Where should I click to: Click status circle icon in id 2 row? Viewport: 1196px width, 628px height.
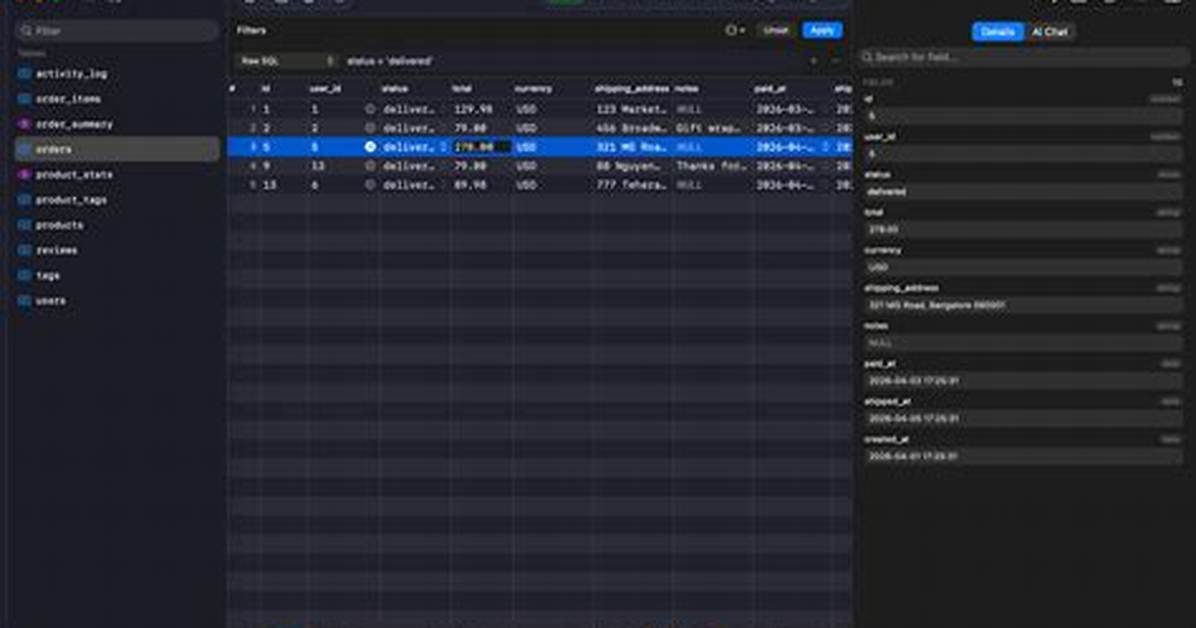(x=370, y=128)
